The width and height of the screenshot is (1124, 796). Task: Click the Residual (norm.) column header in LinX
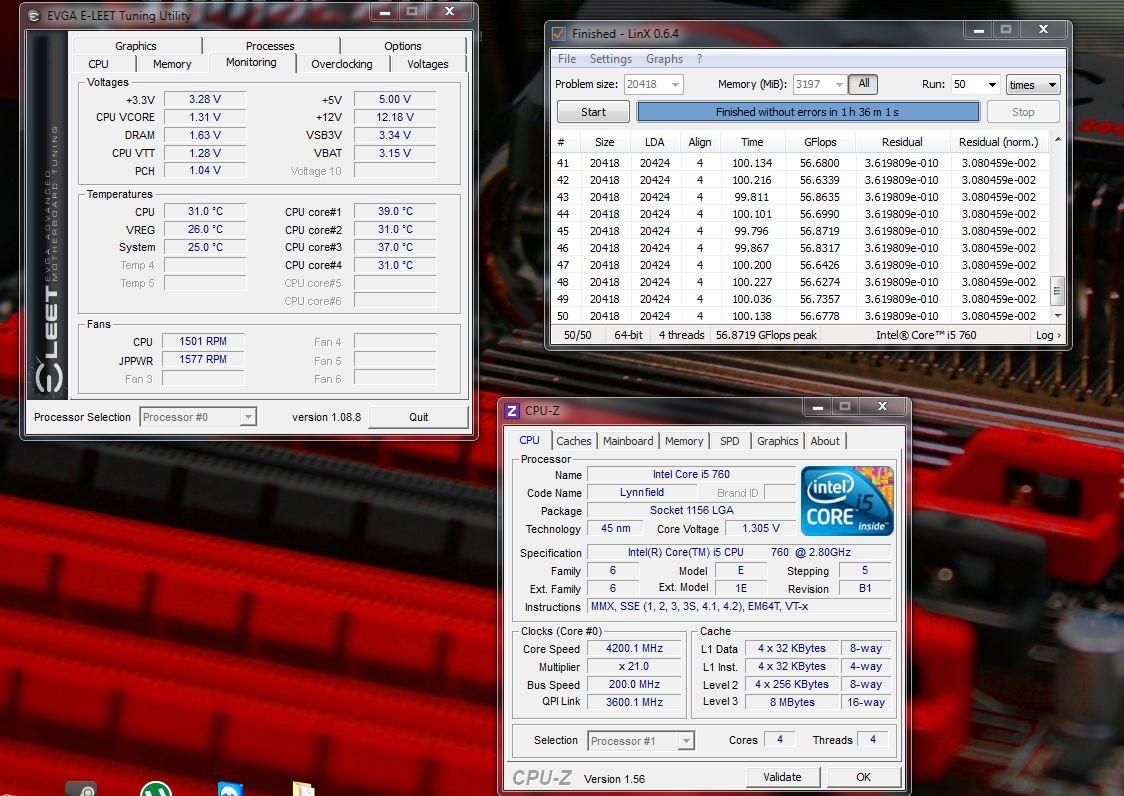pos(998,142)
